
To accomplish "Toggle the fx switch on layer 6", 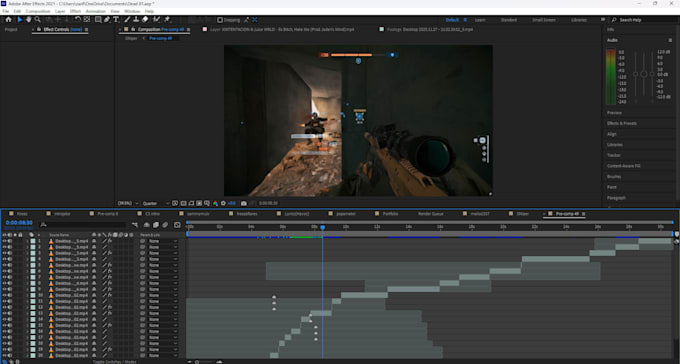I will pos(110,271).
